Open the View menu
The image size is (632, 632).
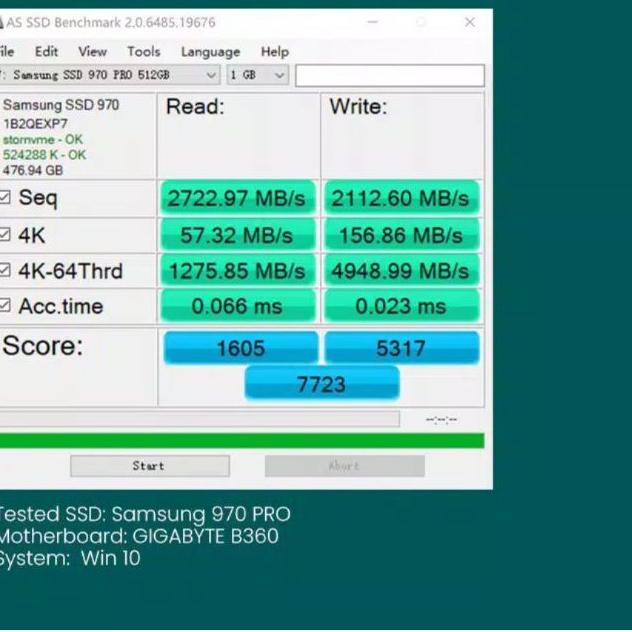click(x=92, y=52)
